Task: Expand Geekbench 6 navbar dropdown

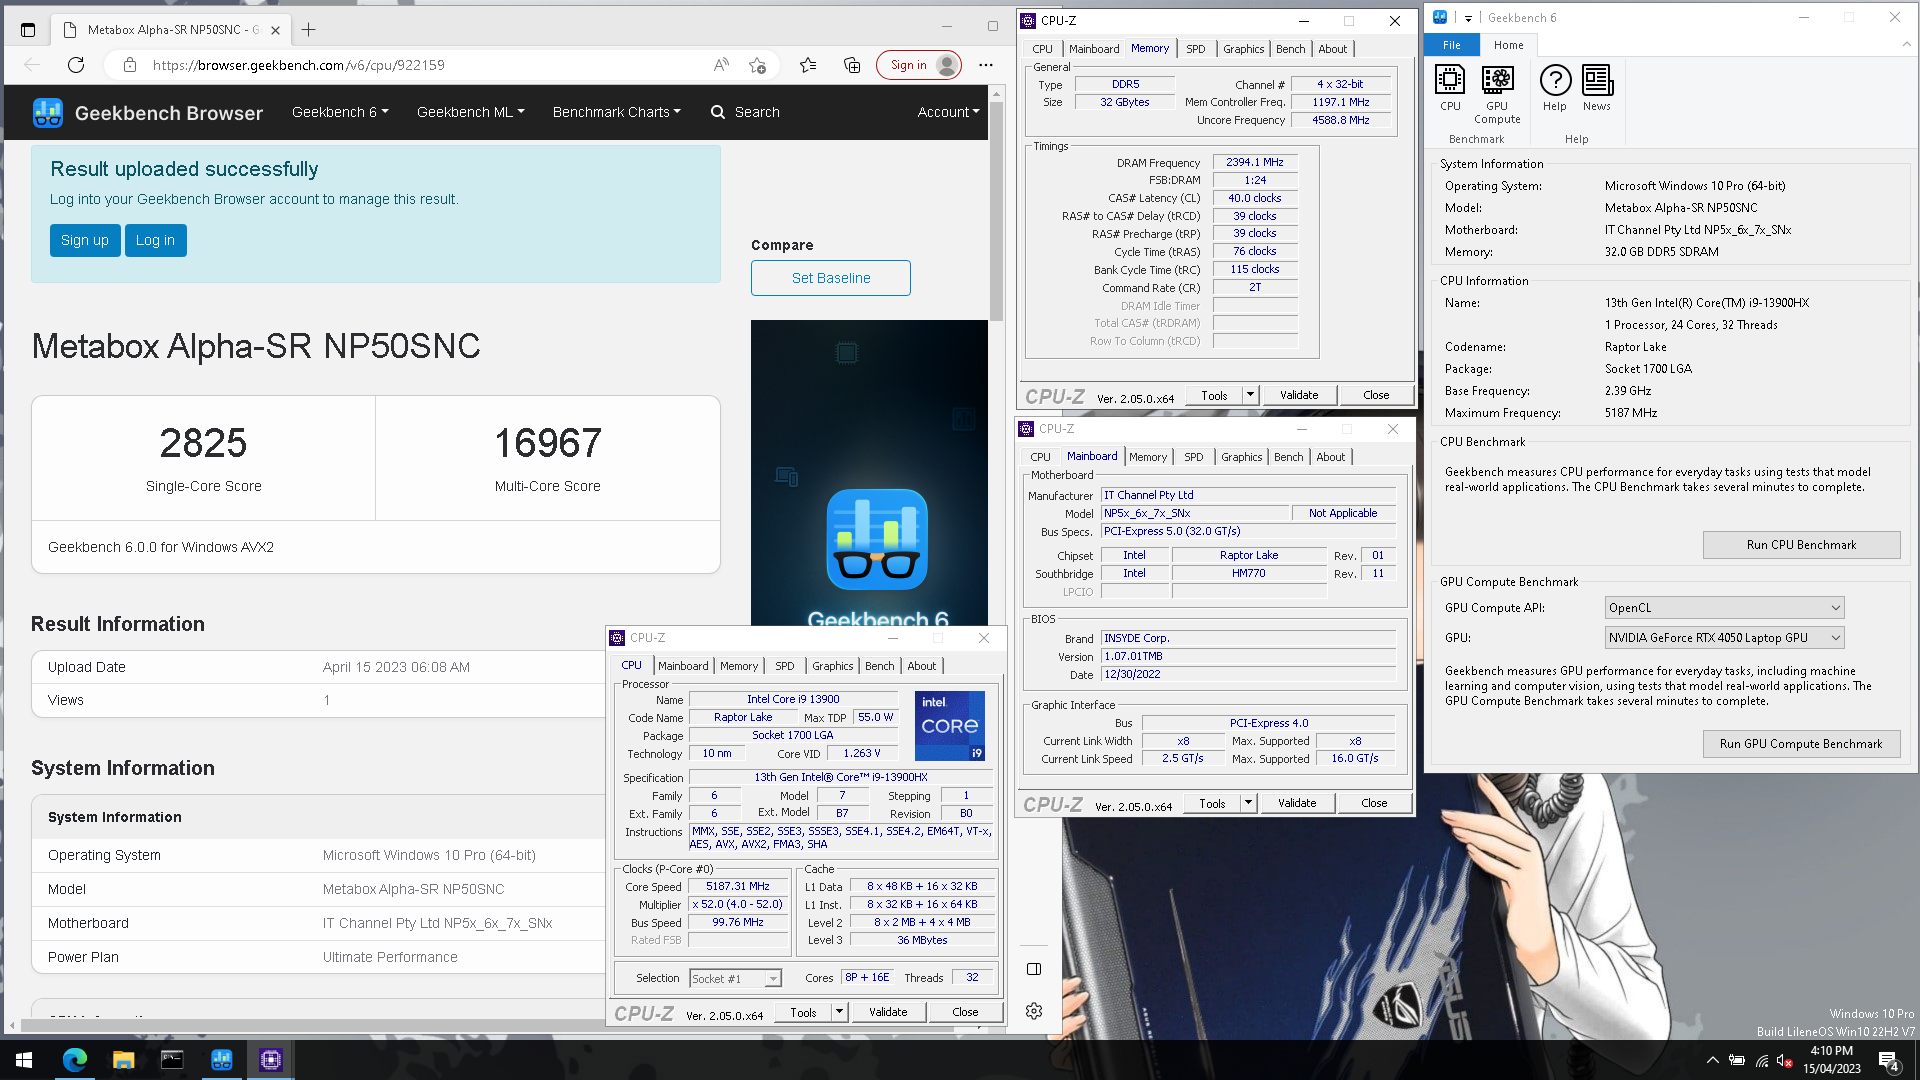Action: coord(340,112)
